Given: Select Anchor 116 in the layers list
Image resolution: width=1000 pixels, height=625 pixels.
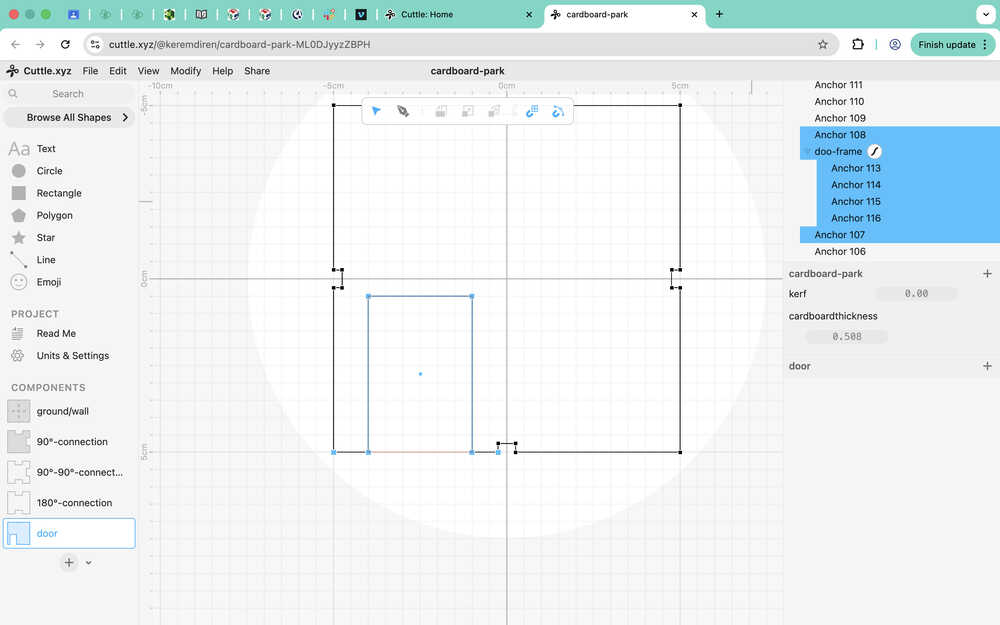Looking at the screenshot, I should tap(855, 218).
